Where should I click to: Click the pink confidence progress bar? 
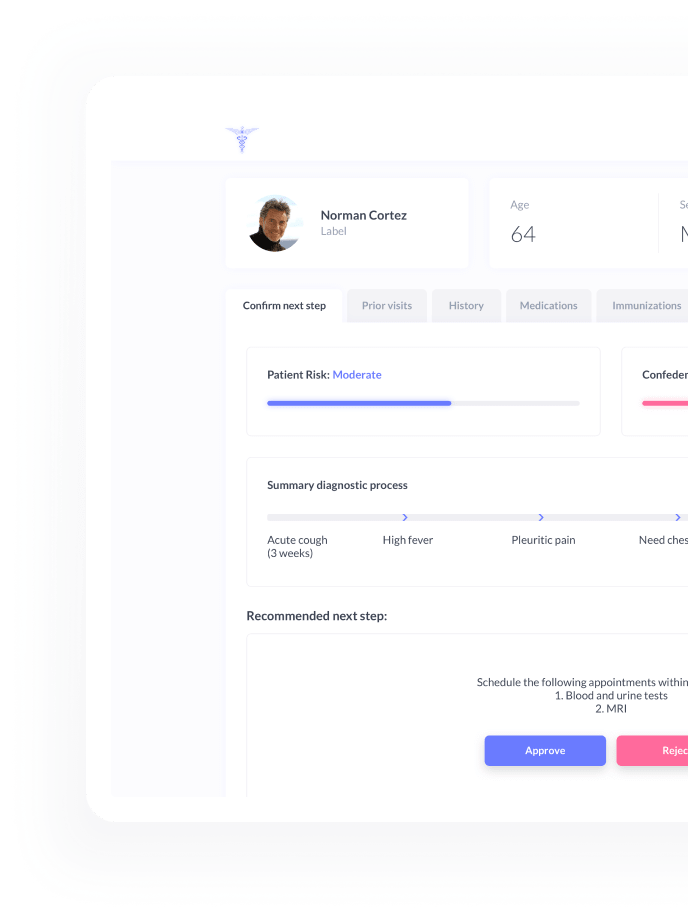point(665,403)
